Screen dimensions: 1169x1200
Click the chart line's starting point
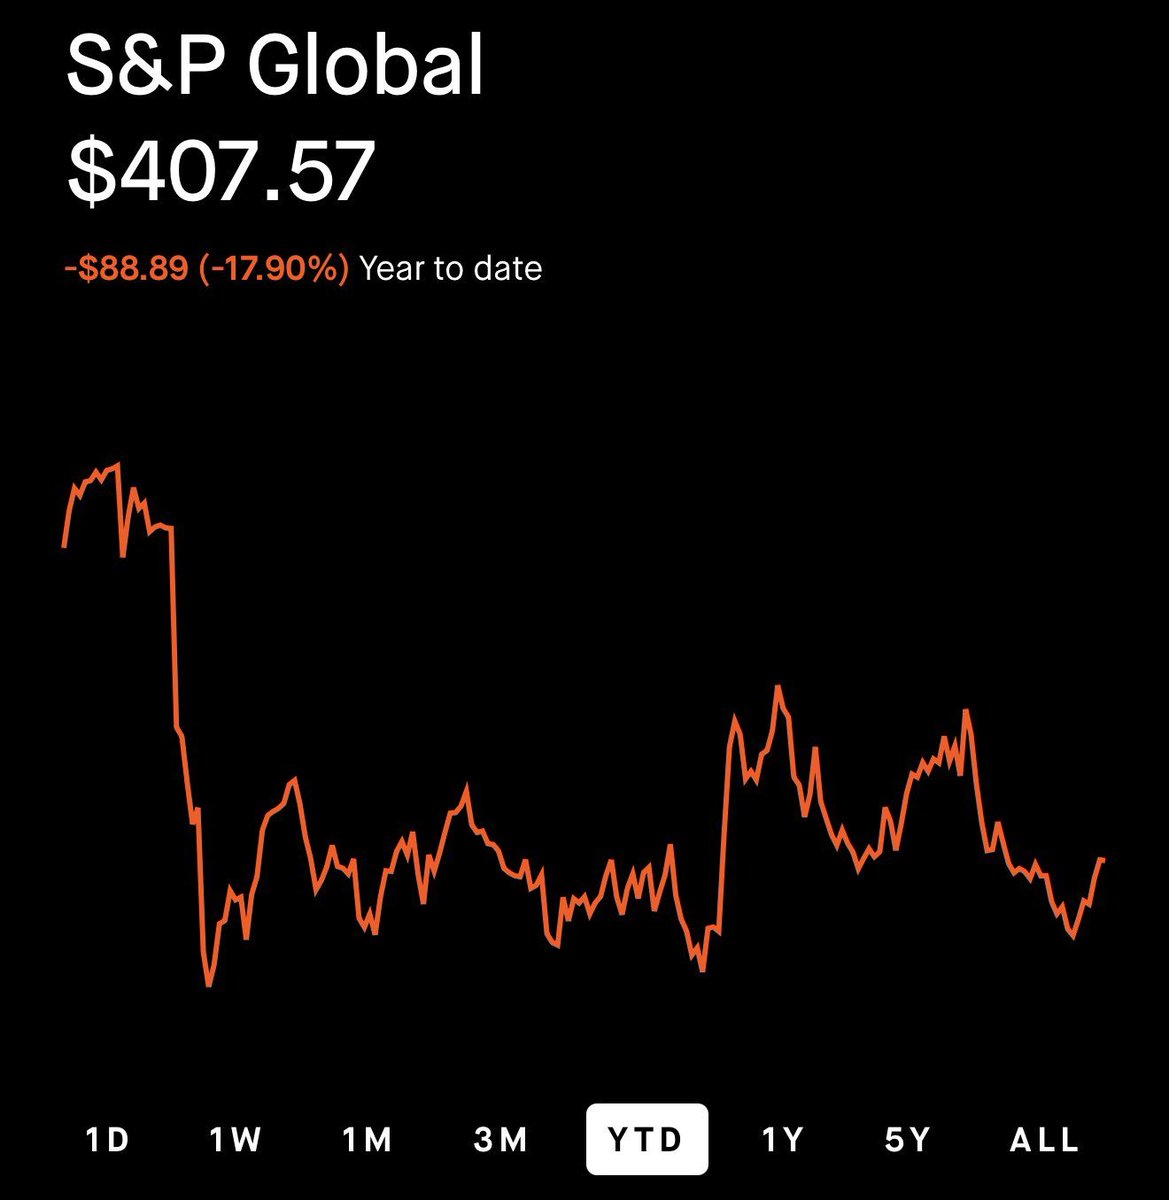click(64, 546)
